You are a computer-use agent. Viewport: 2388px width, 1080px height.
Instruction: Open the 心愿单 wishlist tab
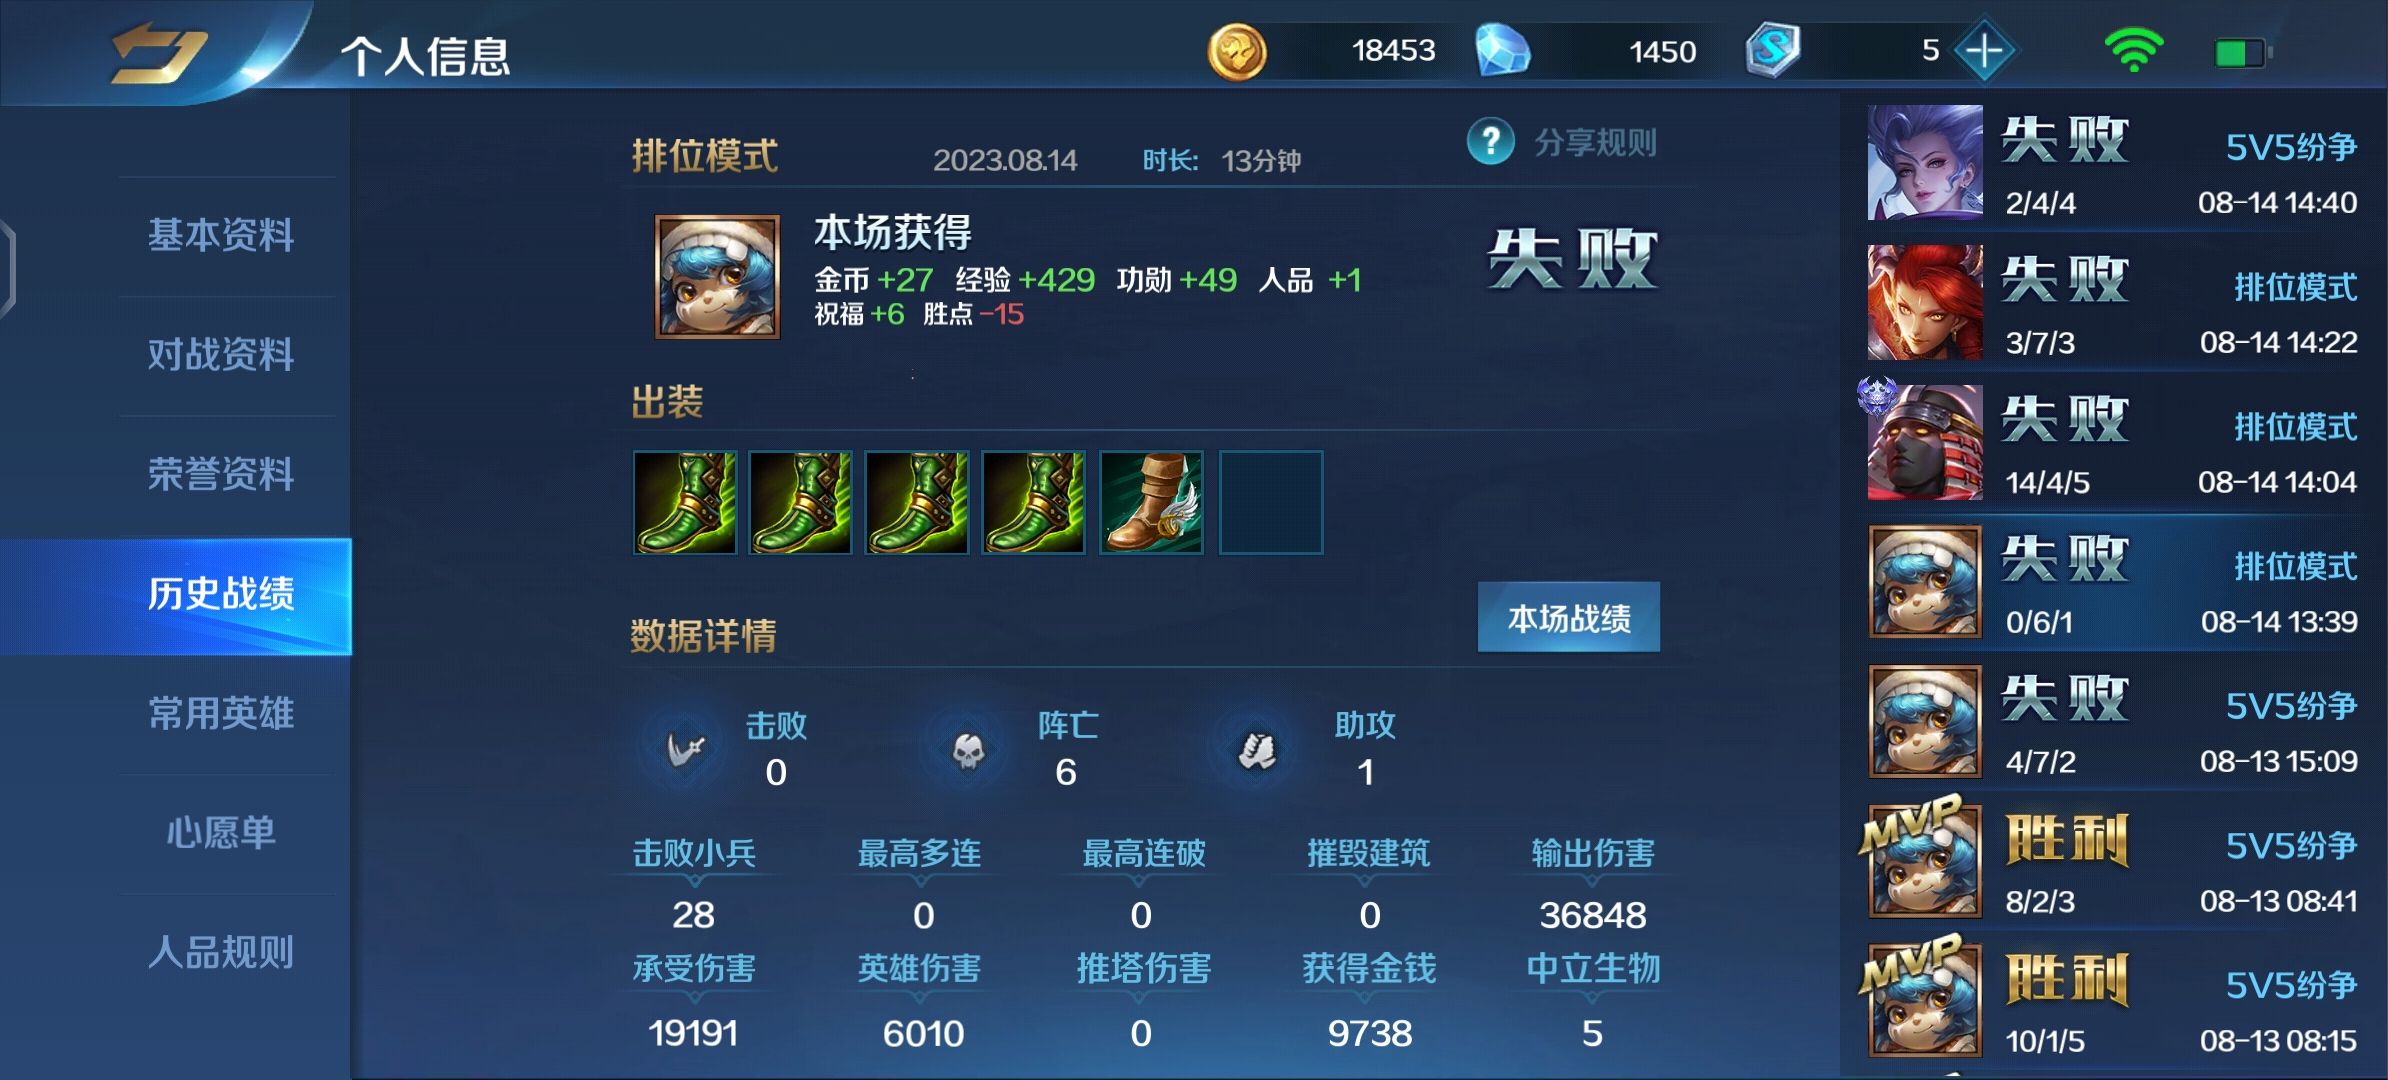[x=221, y=833]
